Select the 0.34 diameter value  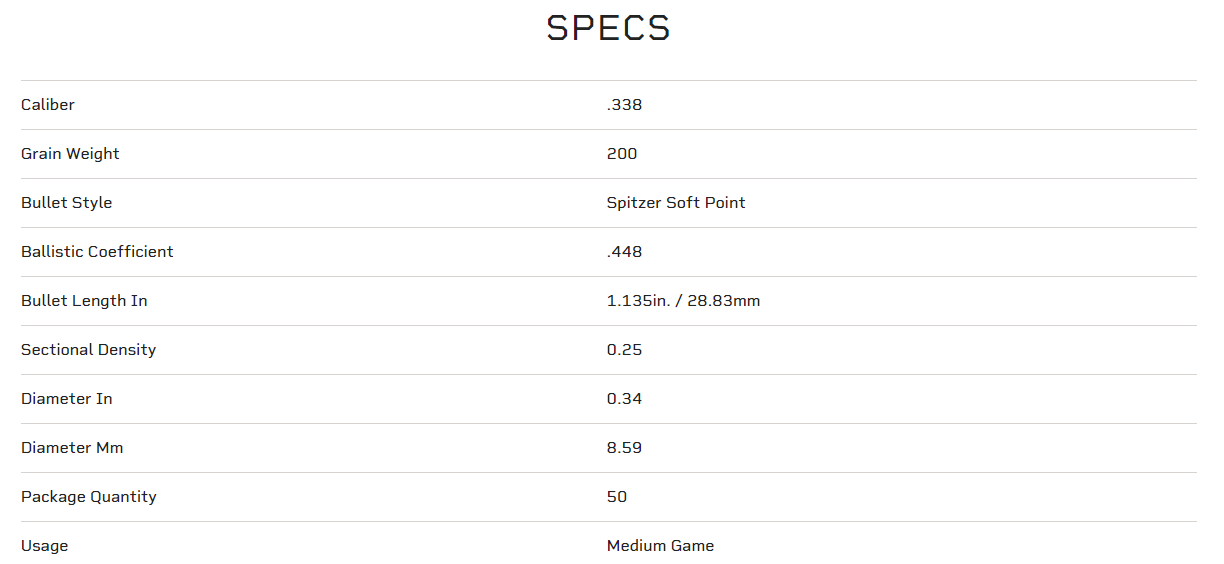(624, 399)
